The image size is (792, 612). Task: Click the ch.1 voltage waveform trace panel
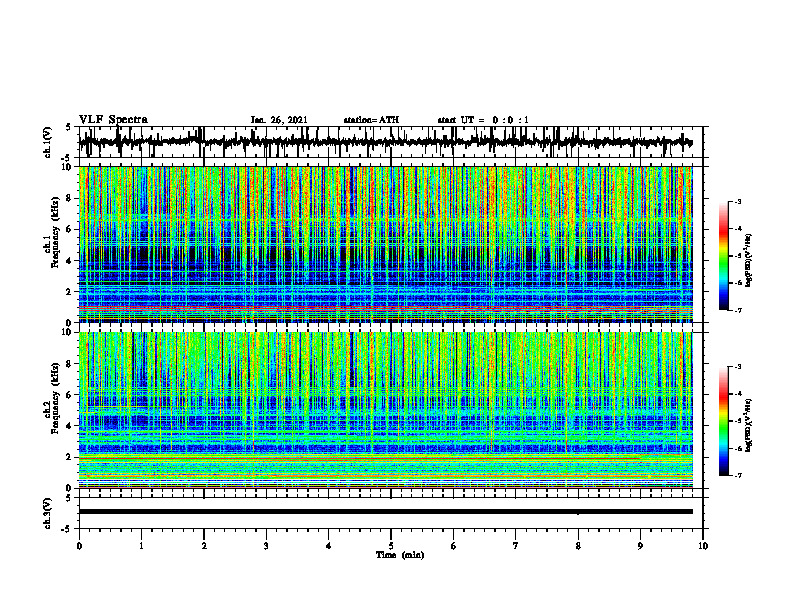390,142
